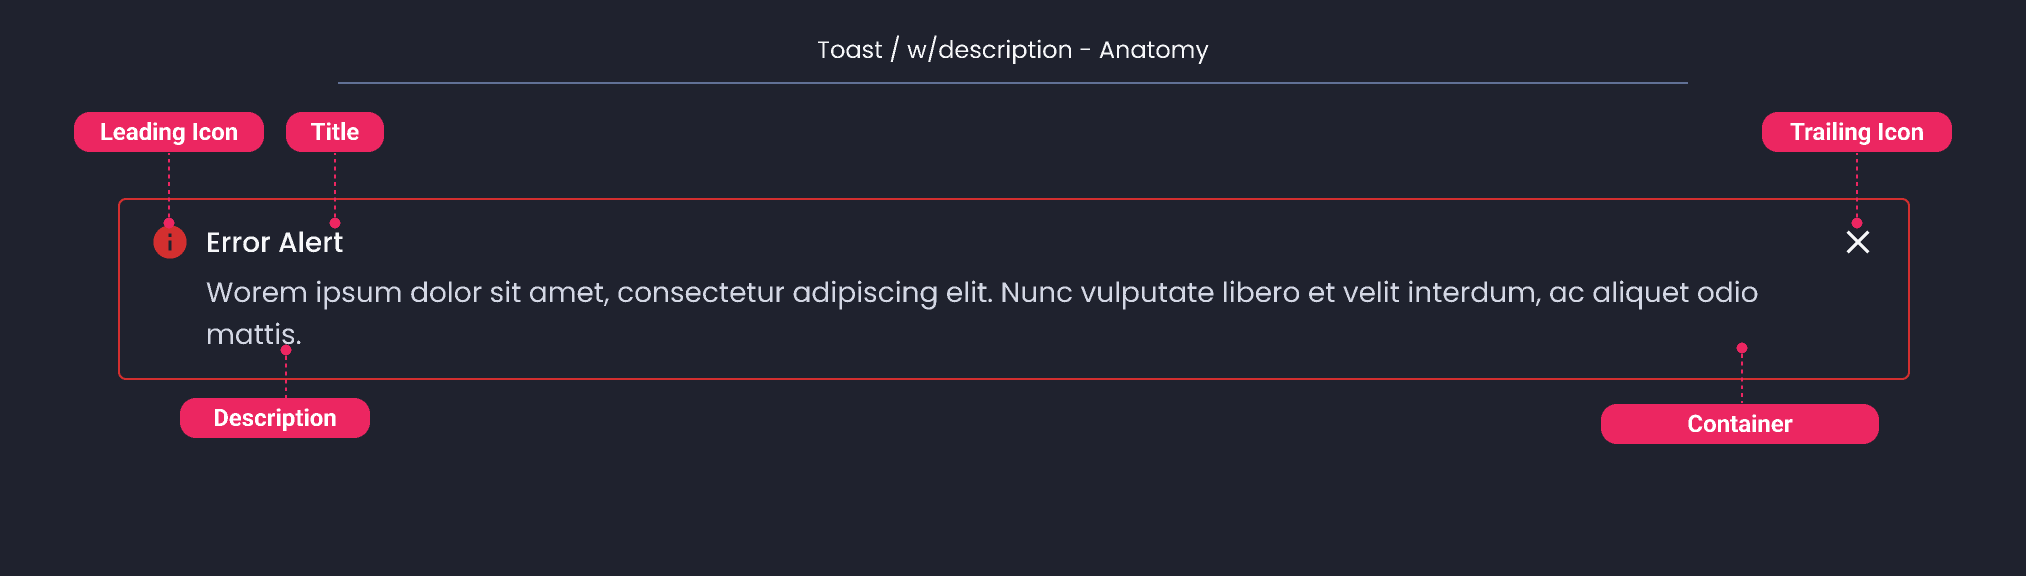Click the pink dot marker above the Error Alert title
2026x576 pixels.
point(334,222)
